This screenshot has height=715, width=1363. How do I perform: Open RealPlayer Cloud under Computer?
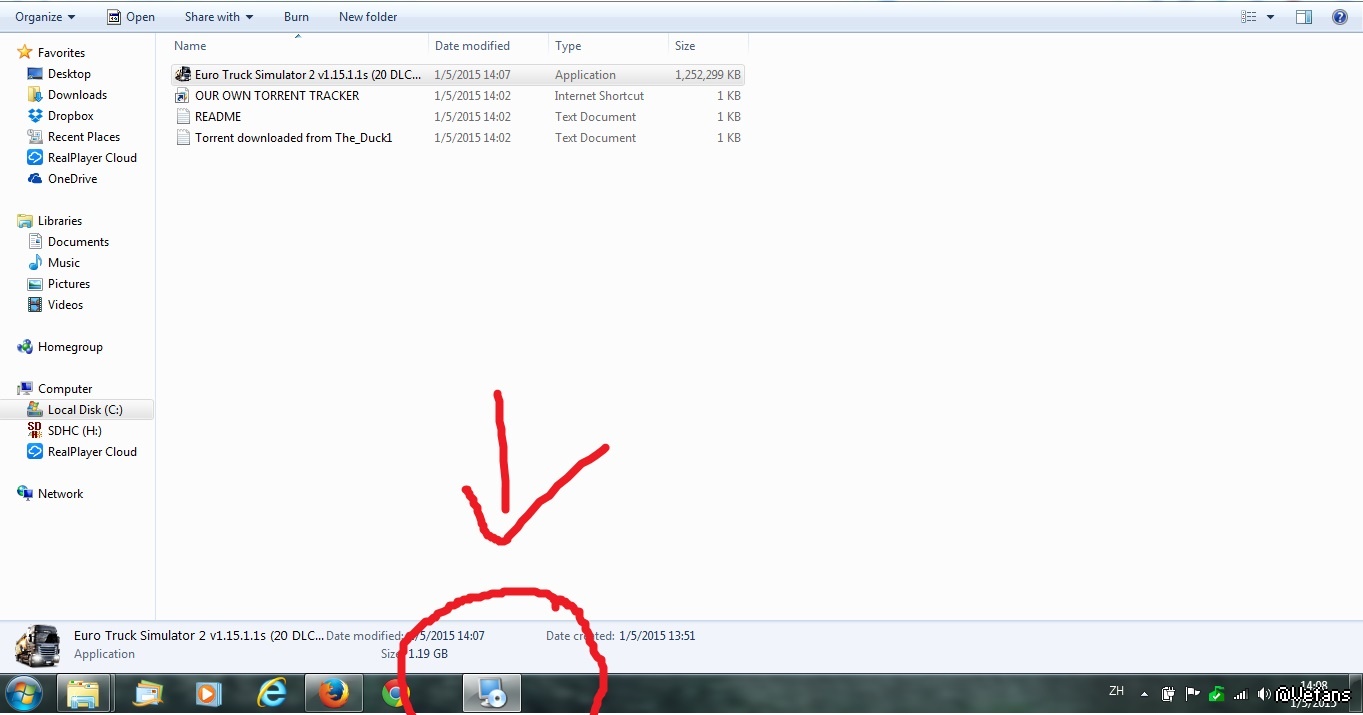coord(92,452)
